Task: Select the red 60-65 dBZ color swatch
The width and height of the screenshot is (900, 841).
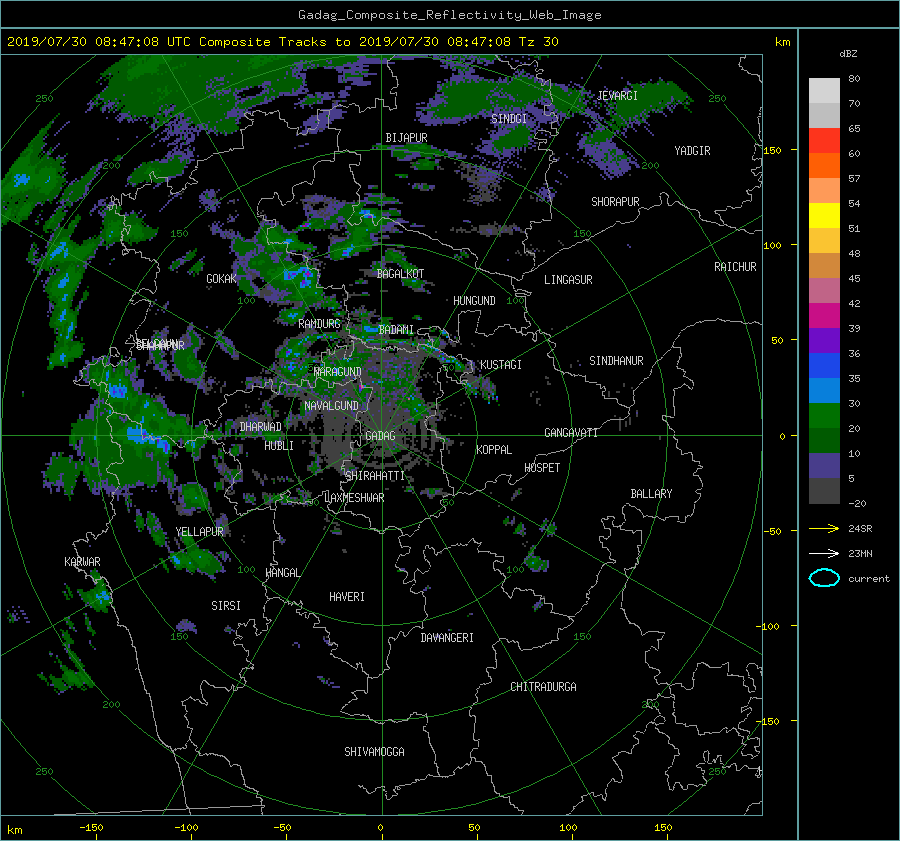Action: 824,141
